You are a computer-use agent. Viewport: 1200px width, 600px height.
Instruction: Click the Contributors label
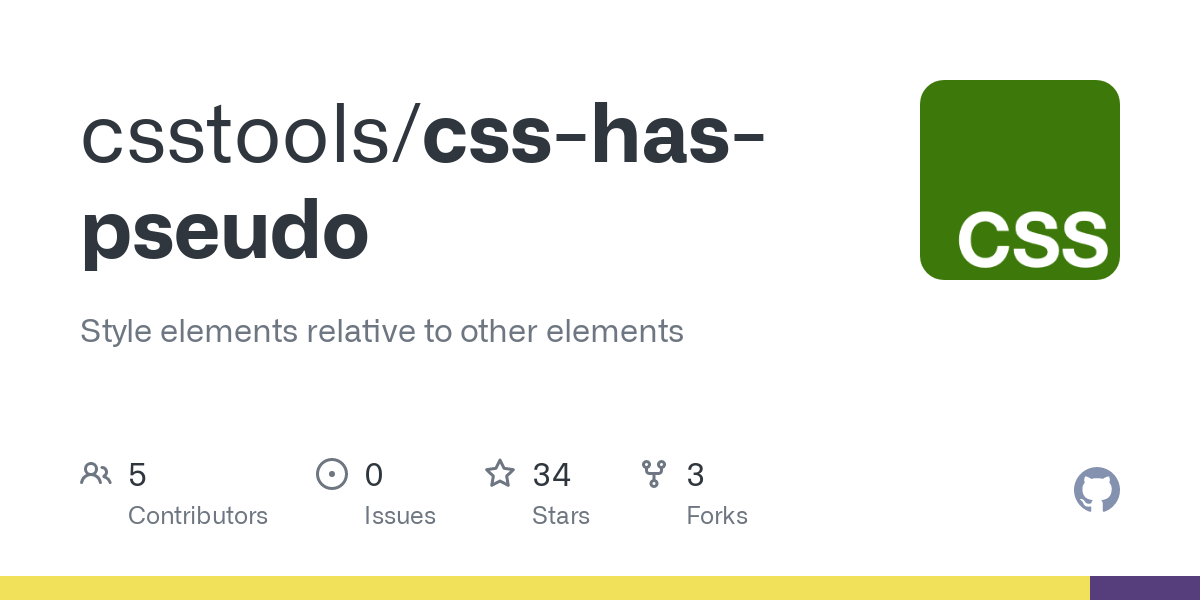[x=198, y=516]
